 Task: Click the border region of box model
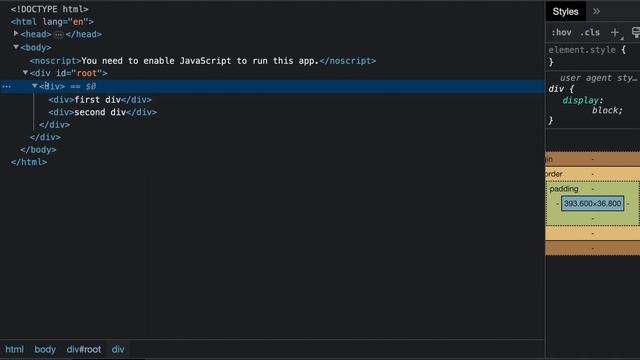554,173
